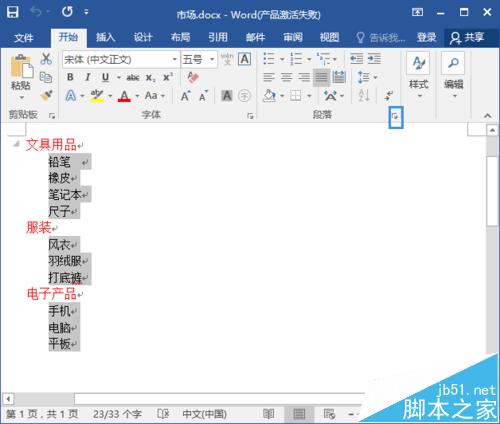Image resolution: width=500 pixels, height=424 pixels.
Task: Click the Show paragraph marks icon
Action: pos(389,96)
